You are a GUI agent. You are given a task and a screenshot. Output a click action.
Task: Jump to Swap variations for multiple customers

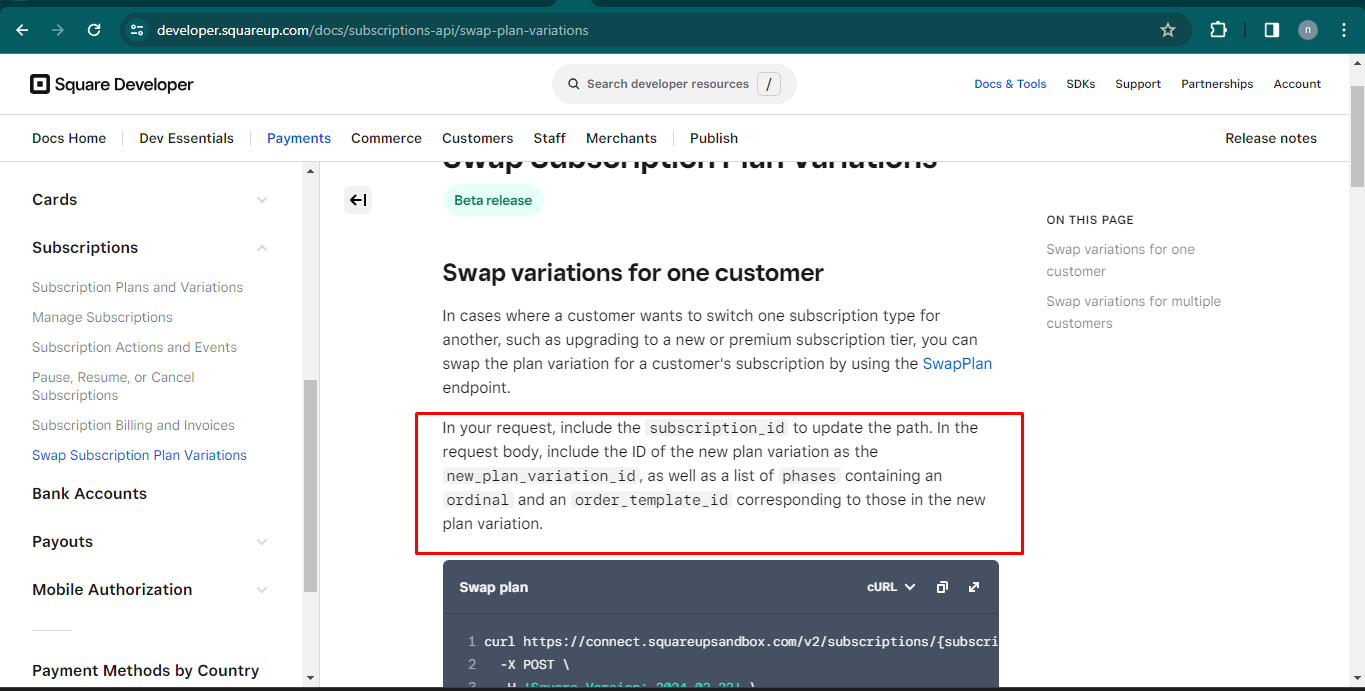[1133, 312]
